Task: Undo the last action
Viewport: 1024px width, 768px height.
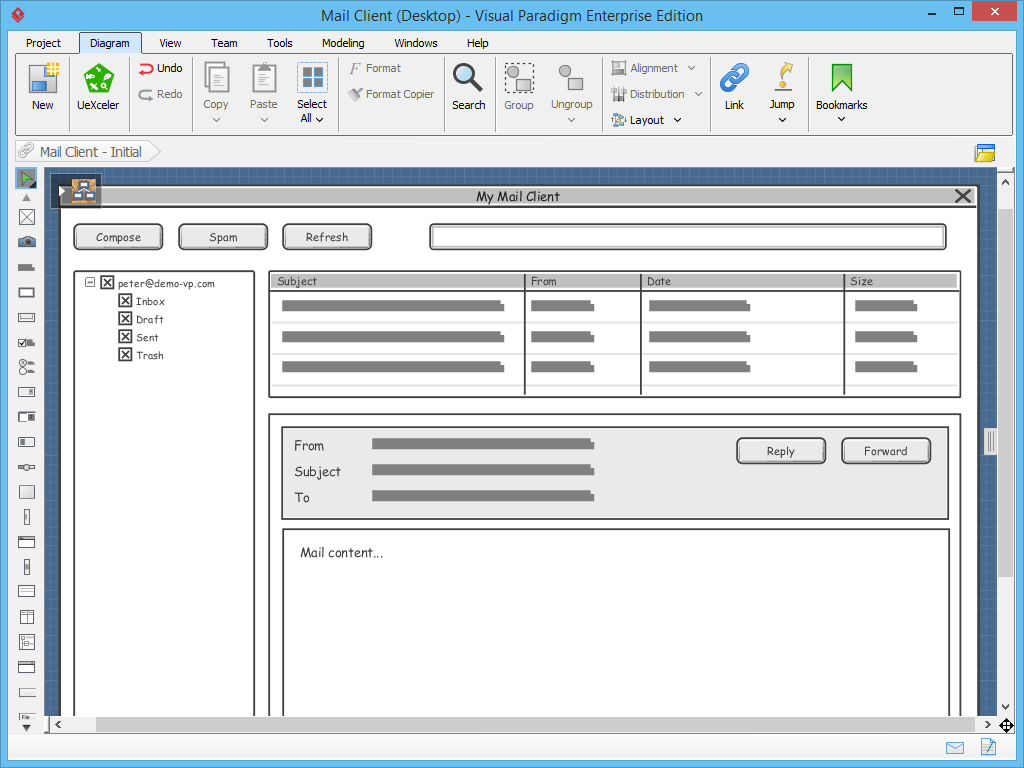Action: tap(161, 68)
